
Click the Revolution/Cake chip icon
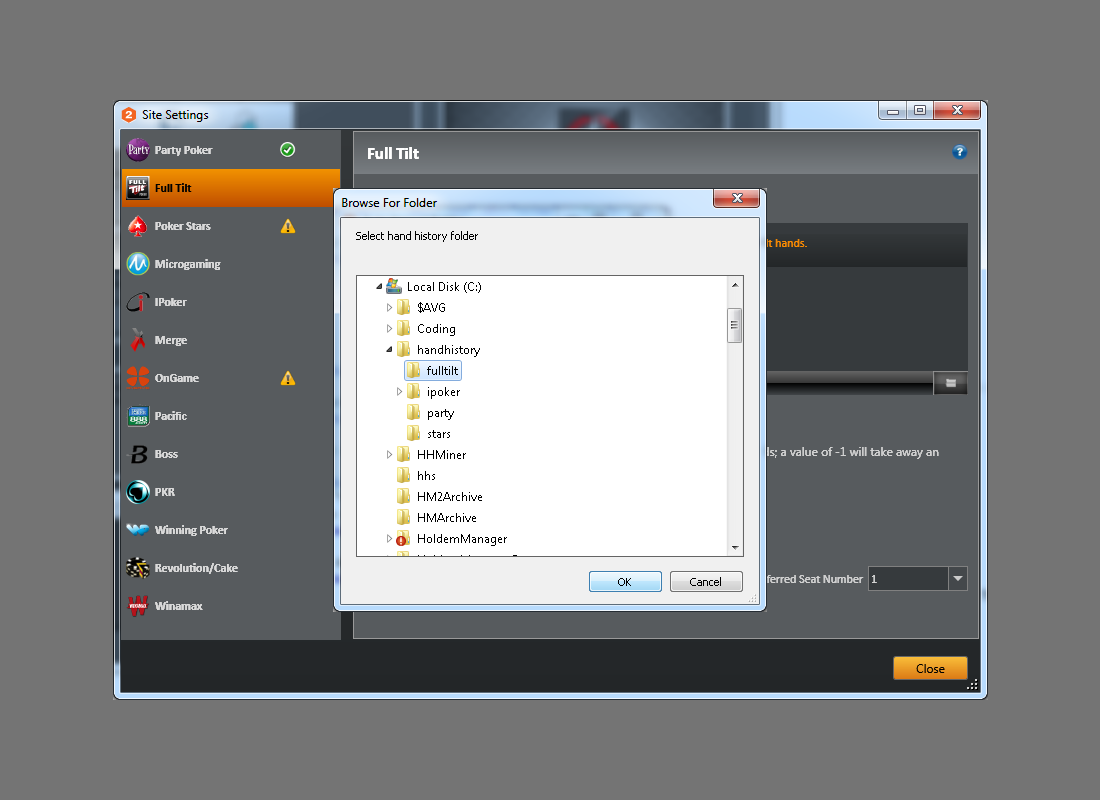[x=138, y=568]
